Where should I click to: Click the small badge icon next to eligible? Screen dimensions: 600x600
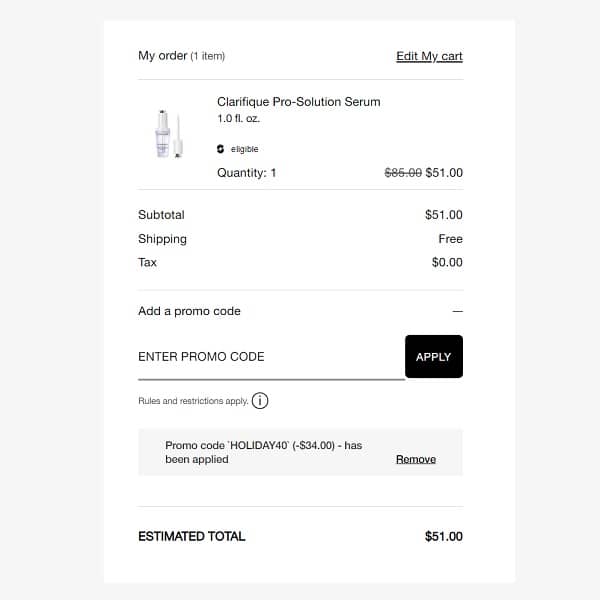[221, 149]
